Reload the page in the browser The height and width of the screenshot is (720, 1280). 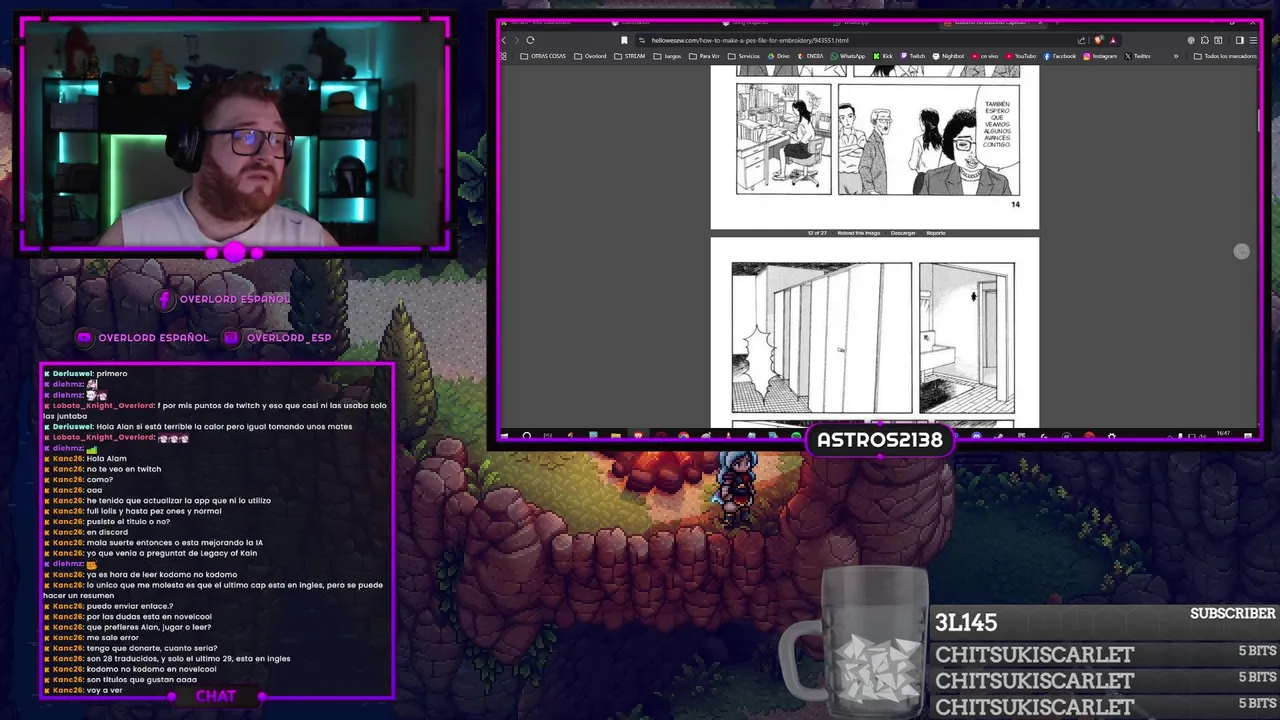pyautogui.click(x=530, y=40)
